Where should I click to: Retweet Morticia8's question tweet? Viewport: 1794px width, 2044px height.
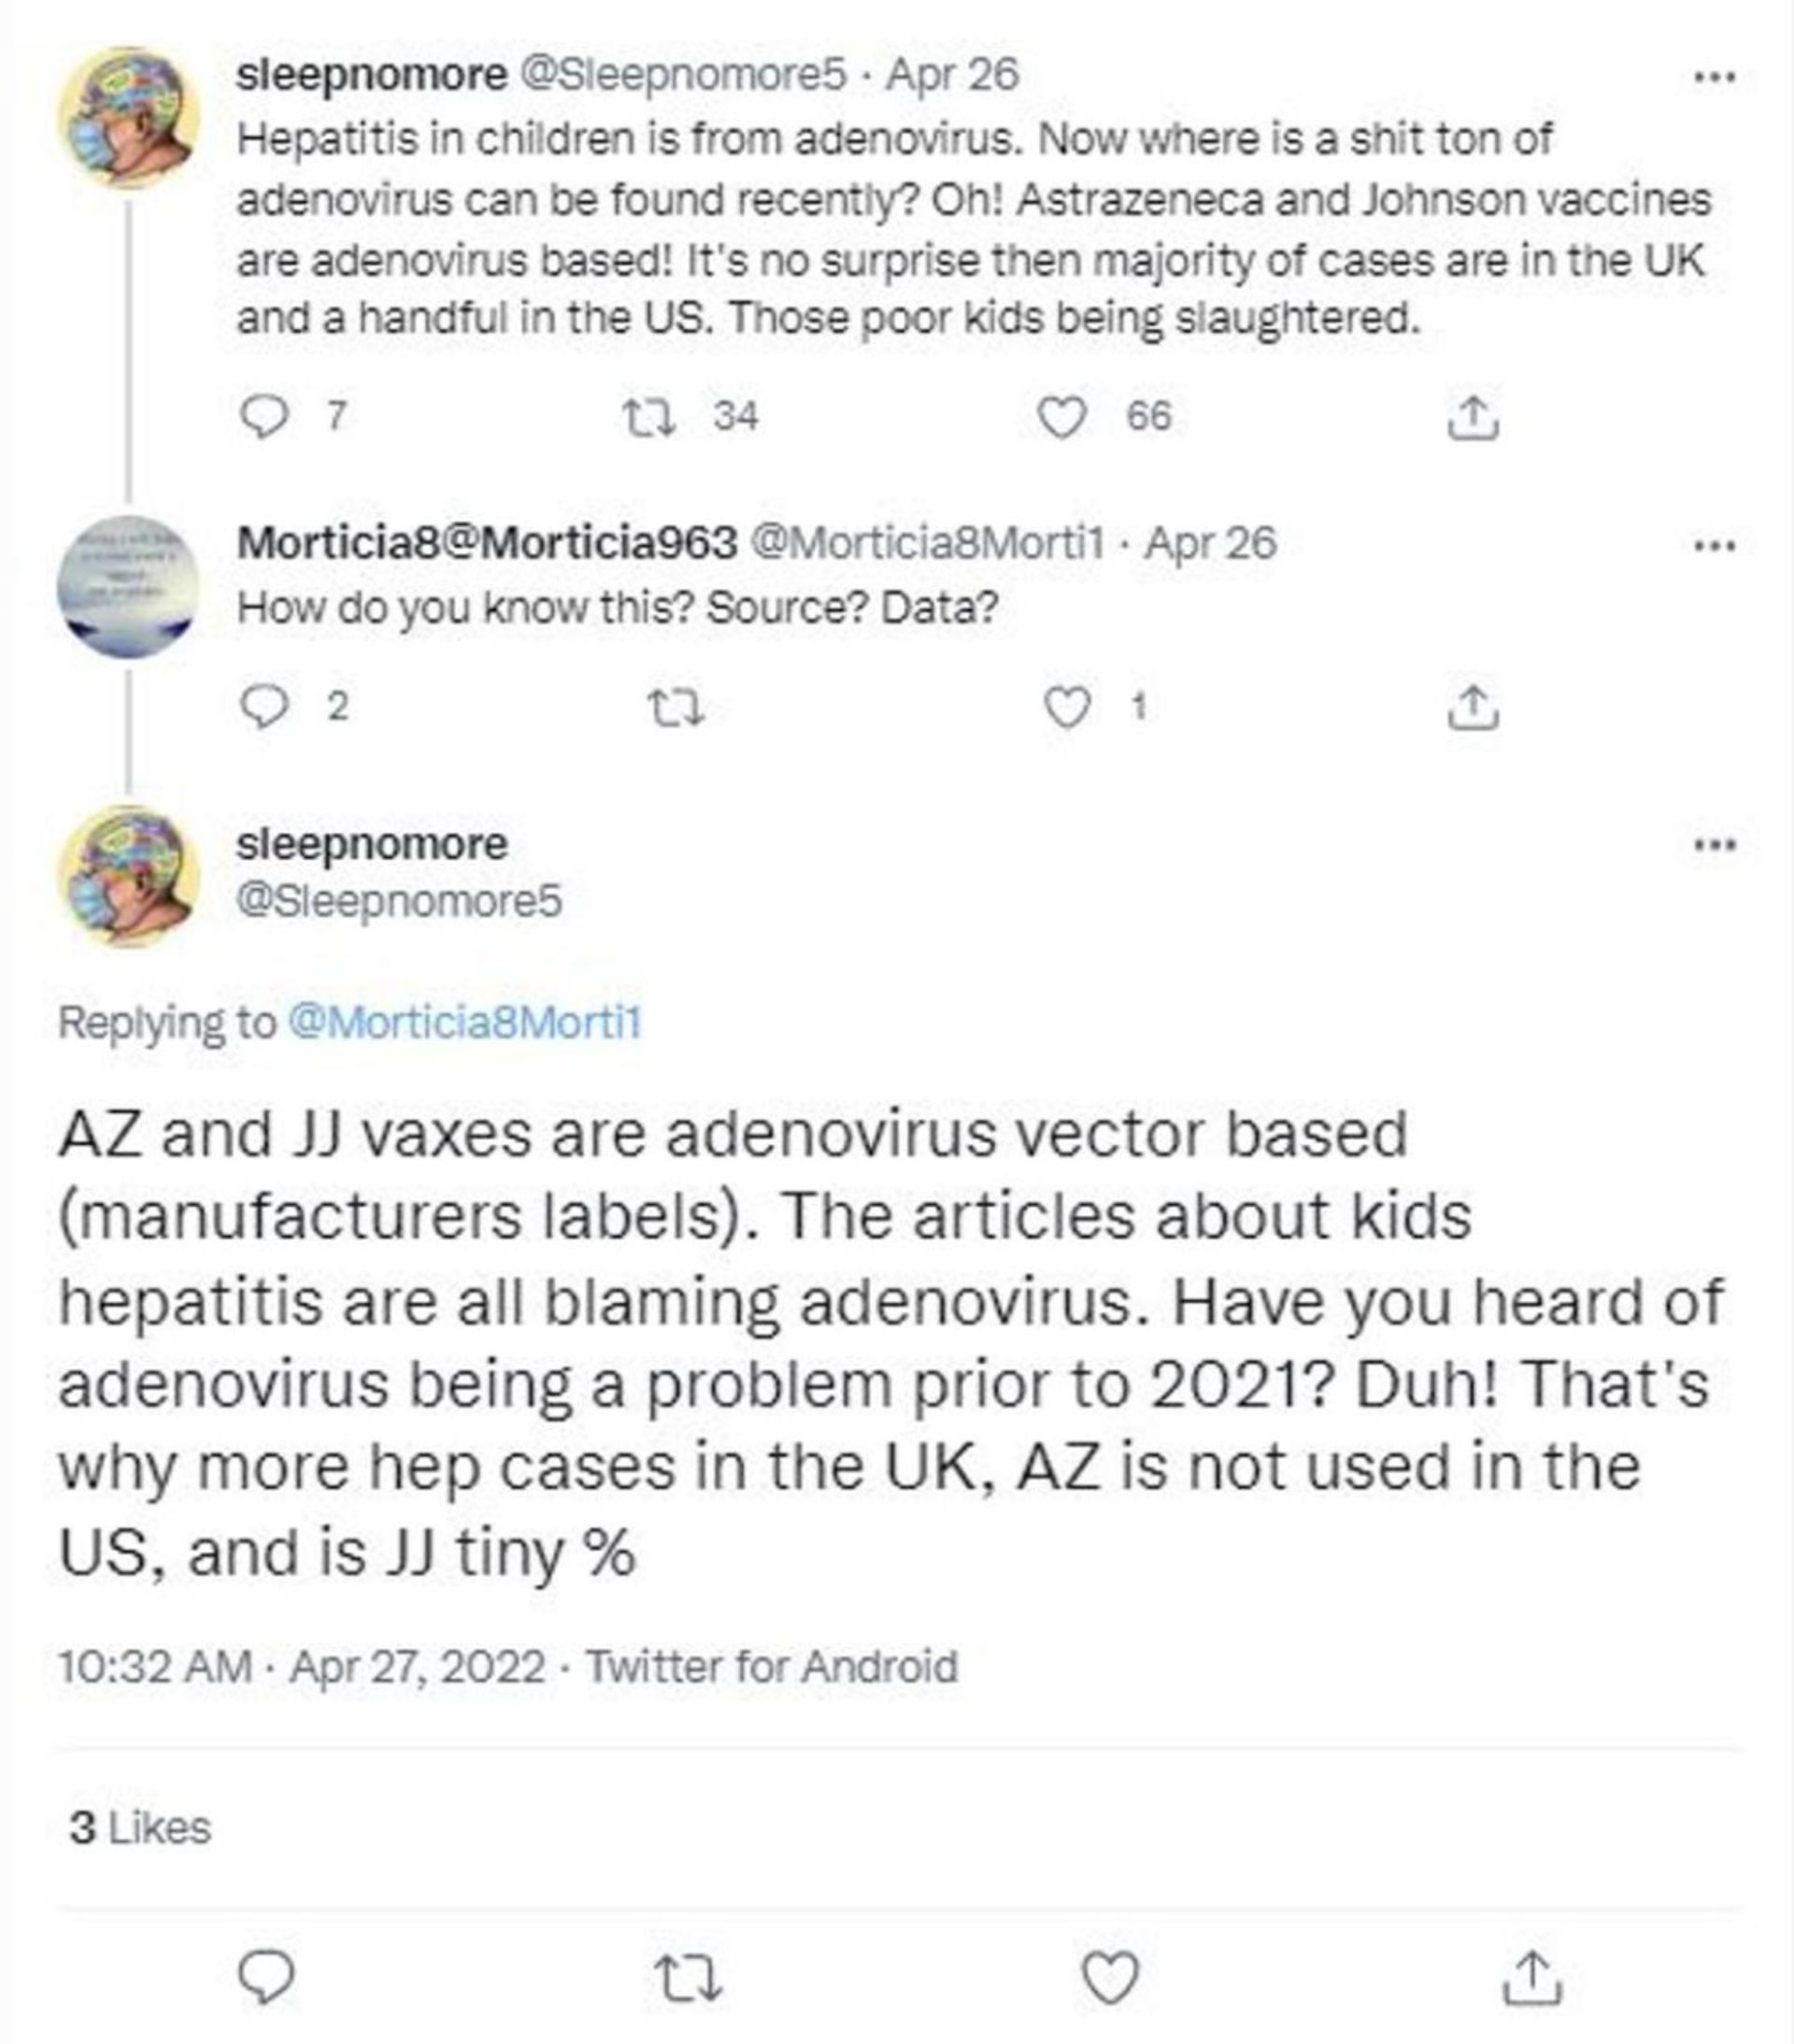tap(677, 709)
